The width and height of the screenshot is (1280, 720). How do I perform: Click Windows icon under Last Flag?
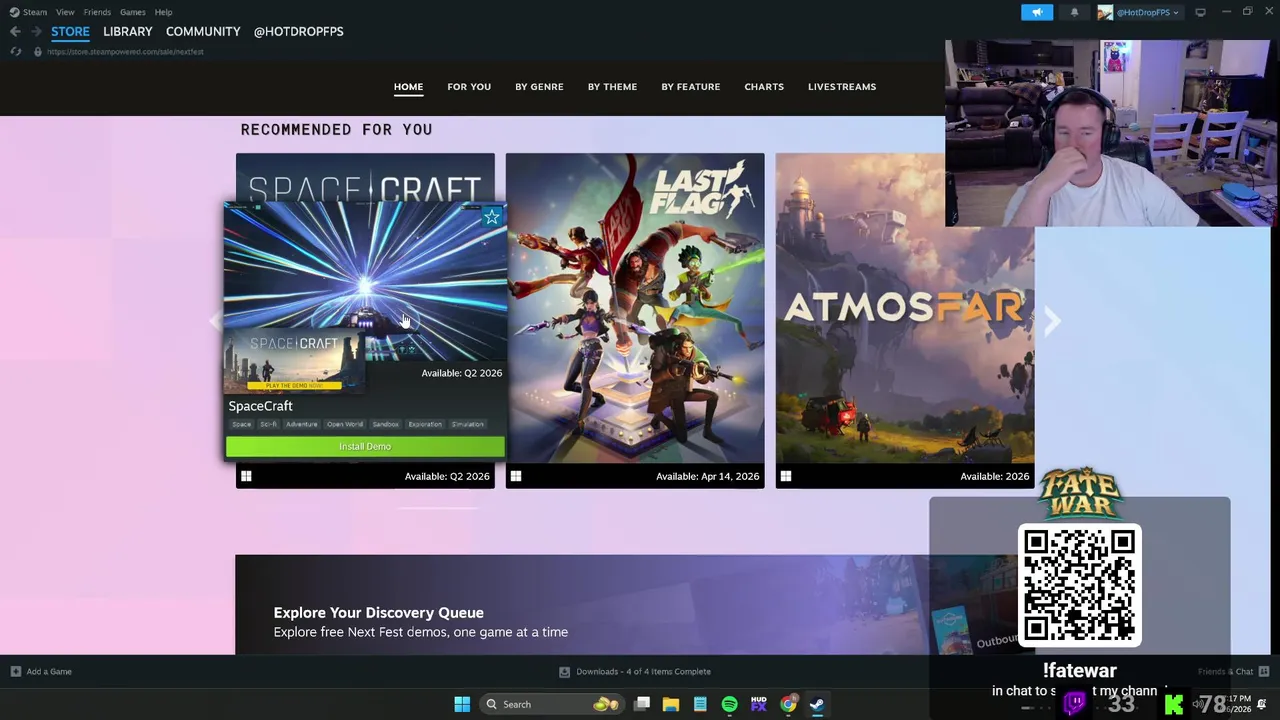point(516,477)
